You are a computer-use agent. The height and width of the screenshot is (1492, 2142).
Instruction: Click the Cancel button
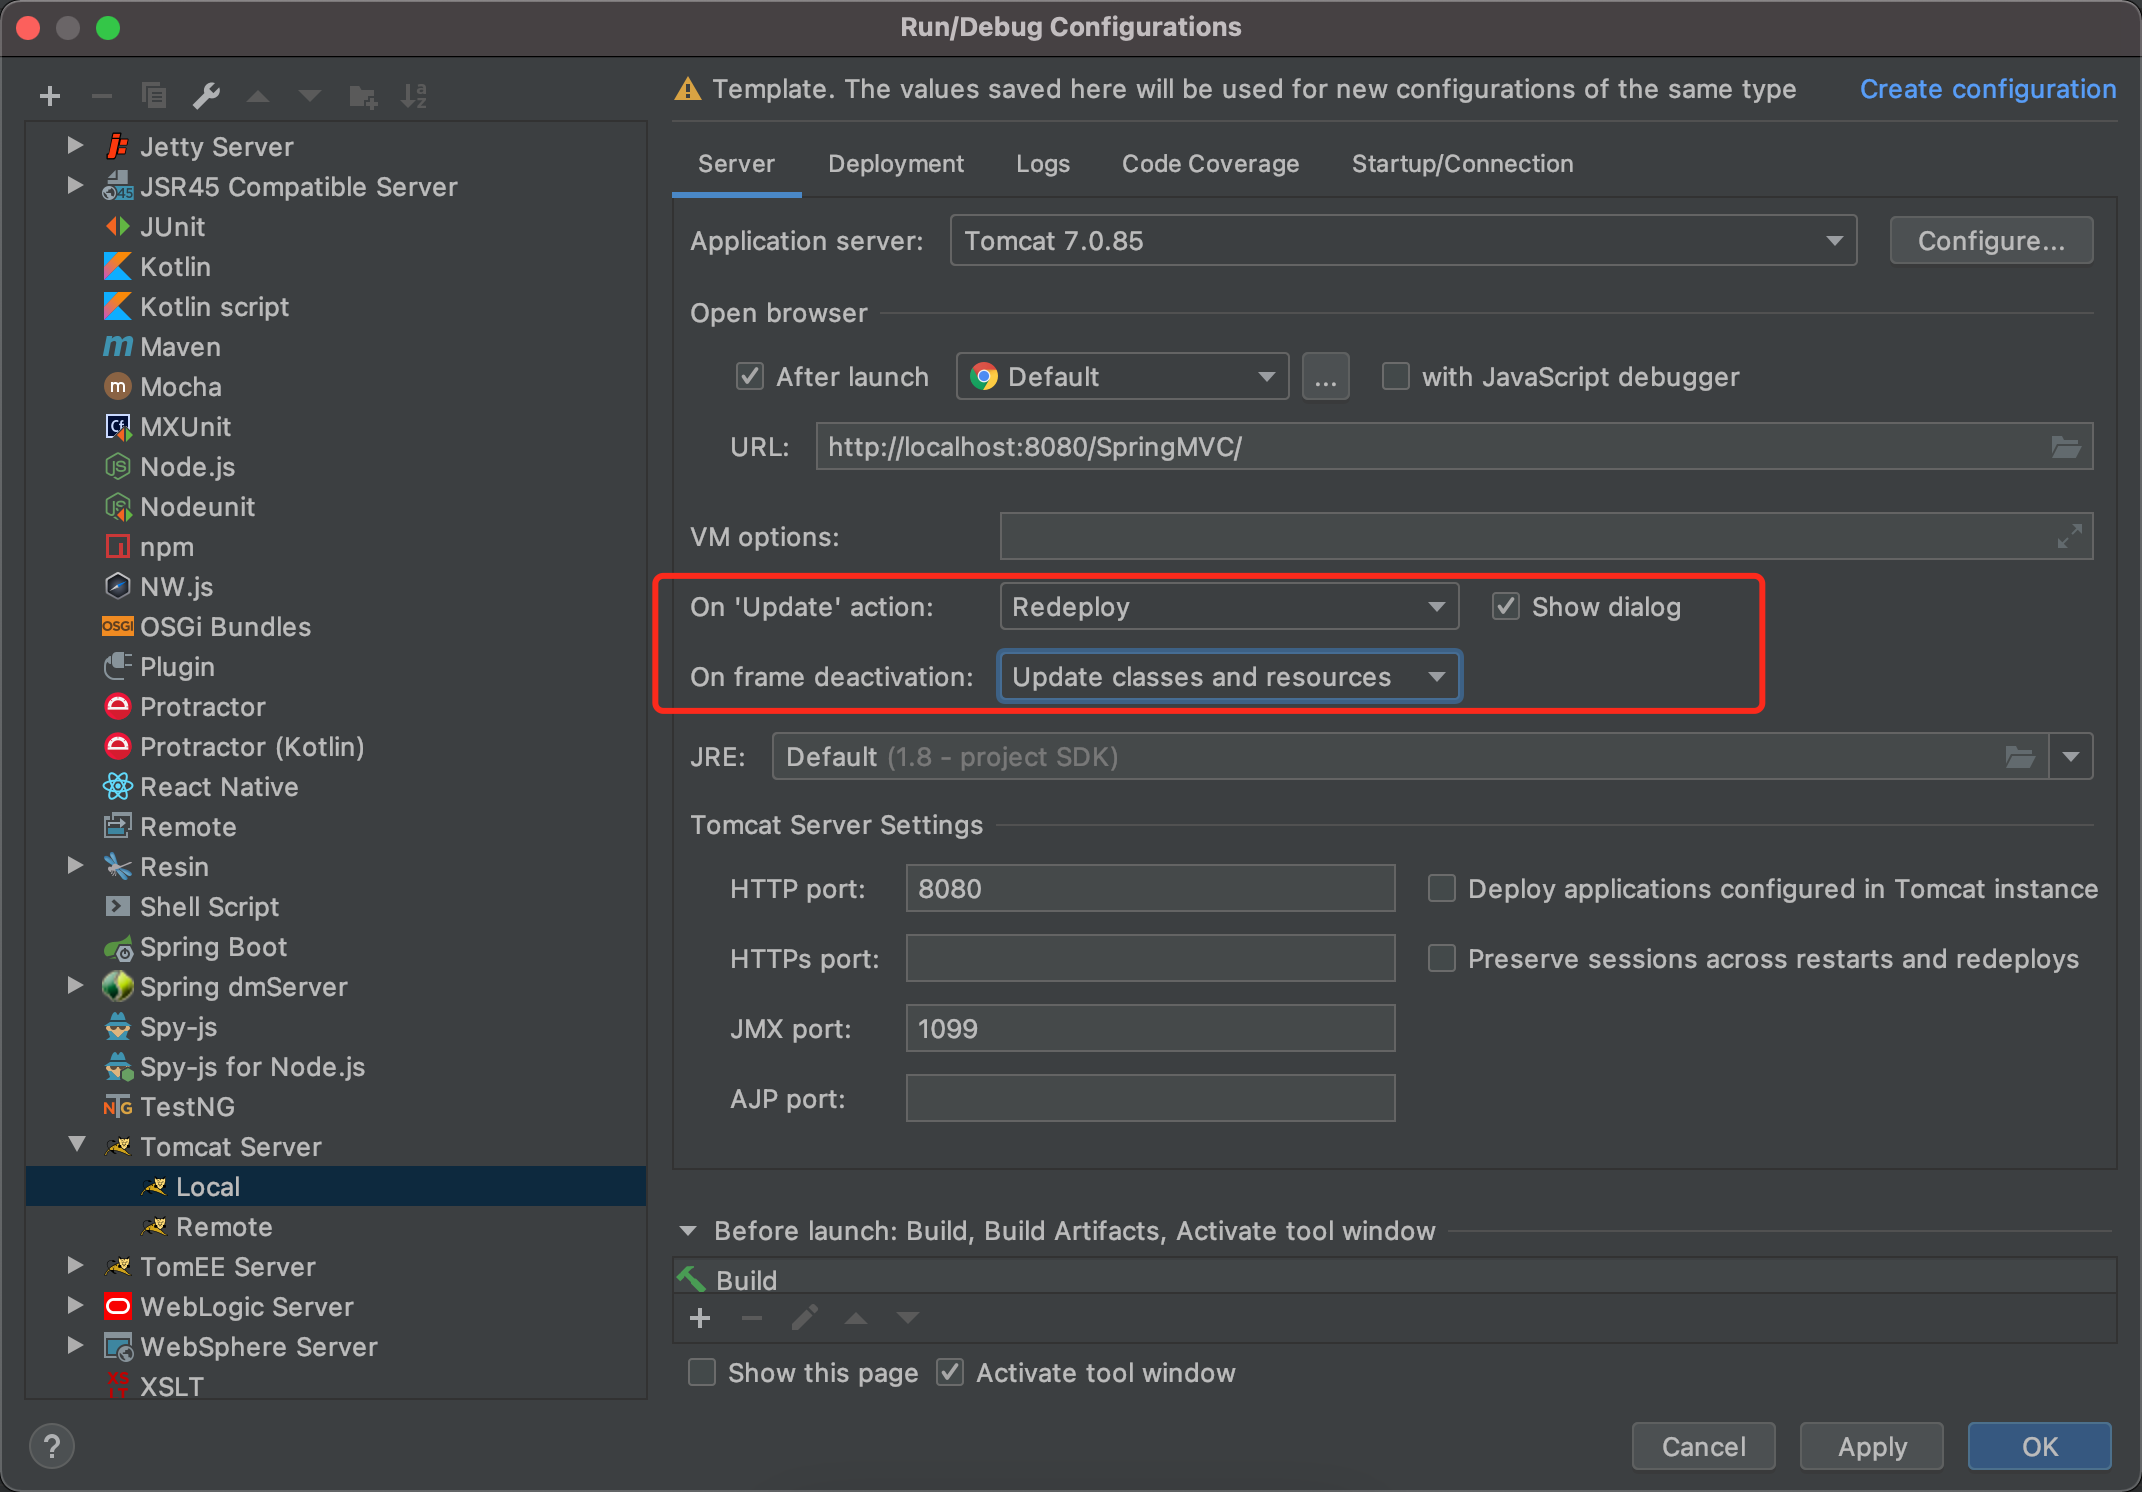1703,1446
